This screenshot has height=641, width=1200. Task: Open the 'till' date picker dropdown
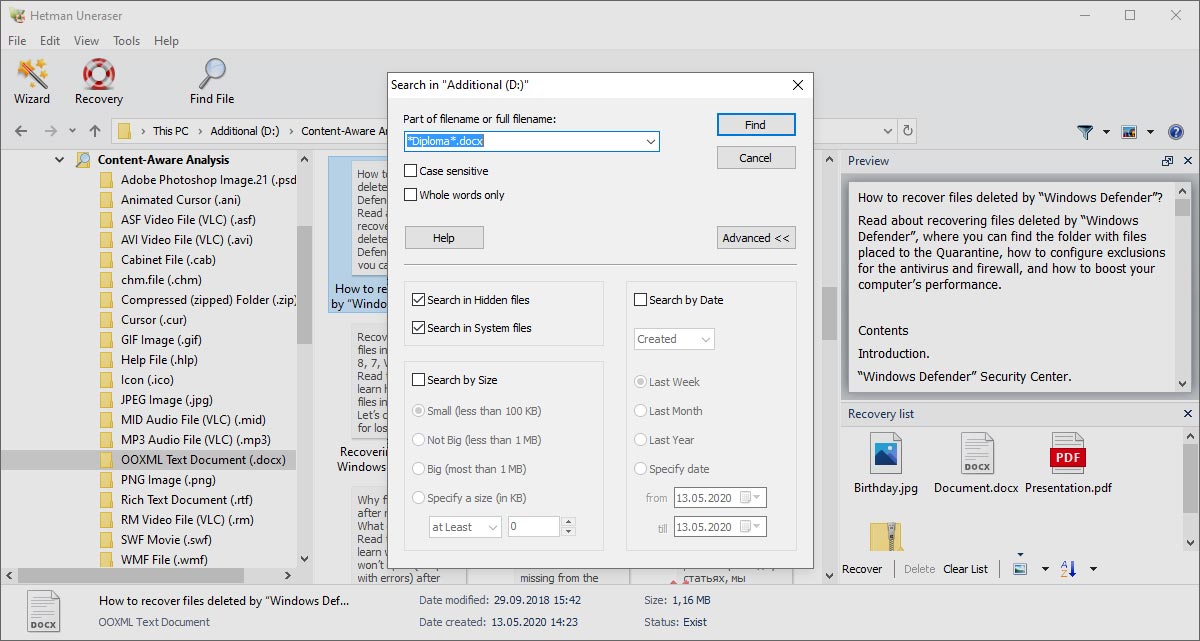pos(757,527)
